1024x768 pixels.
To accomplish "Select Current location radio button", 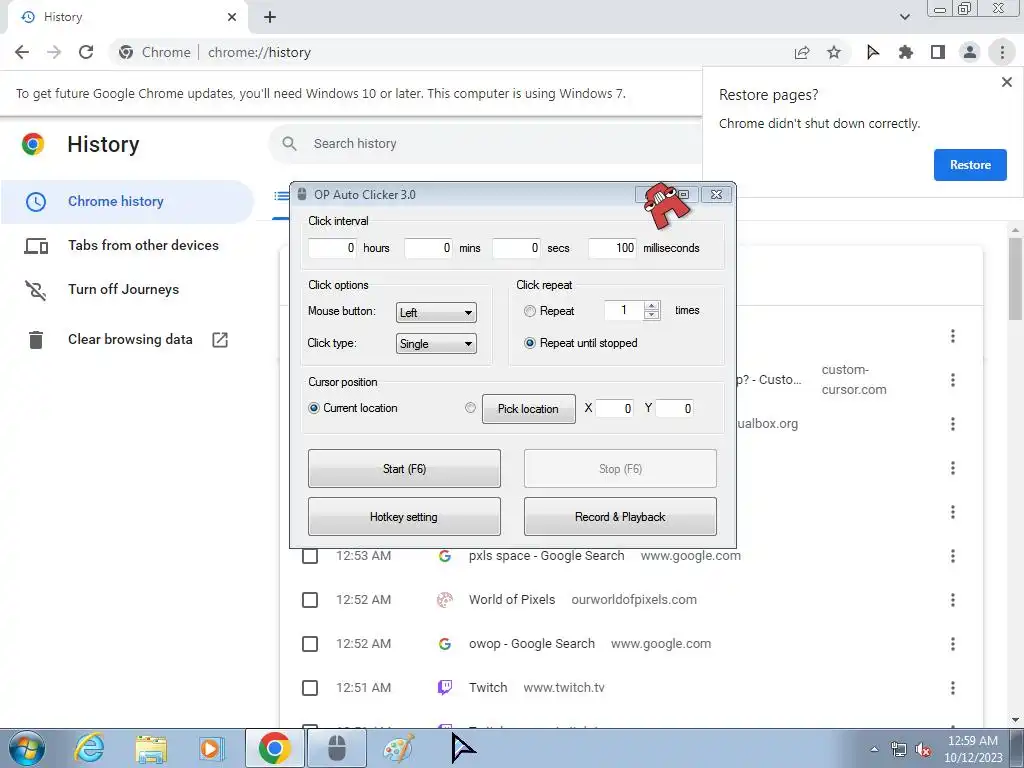I will pyautogui.click(x=314, y=408).
